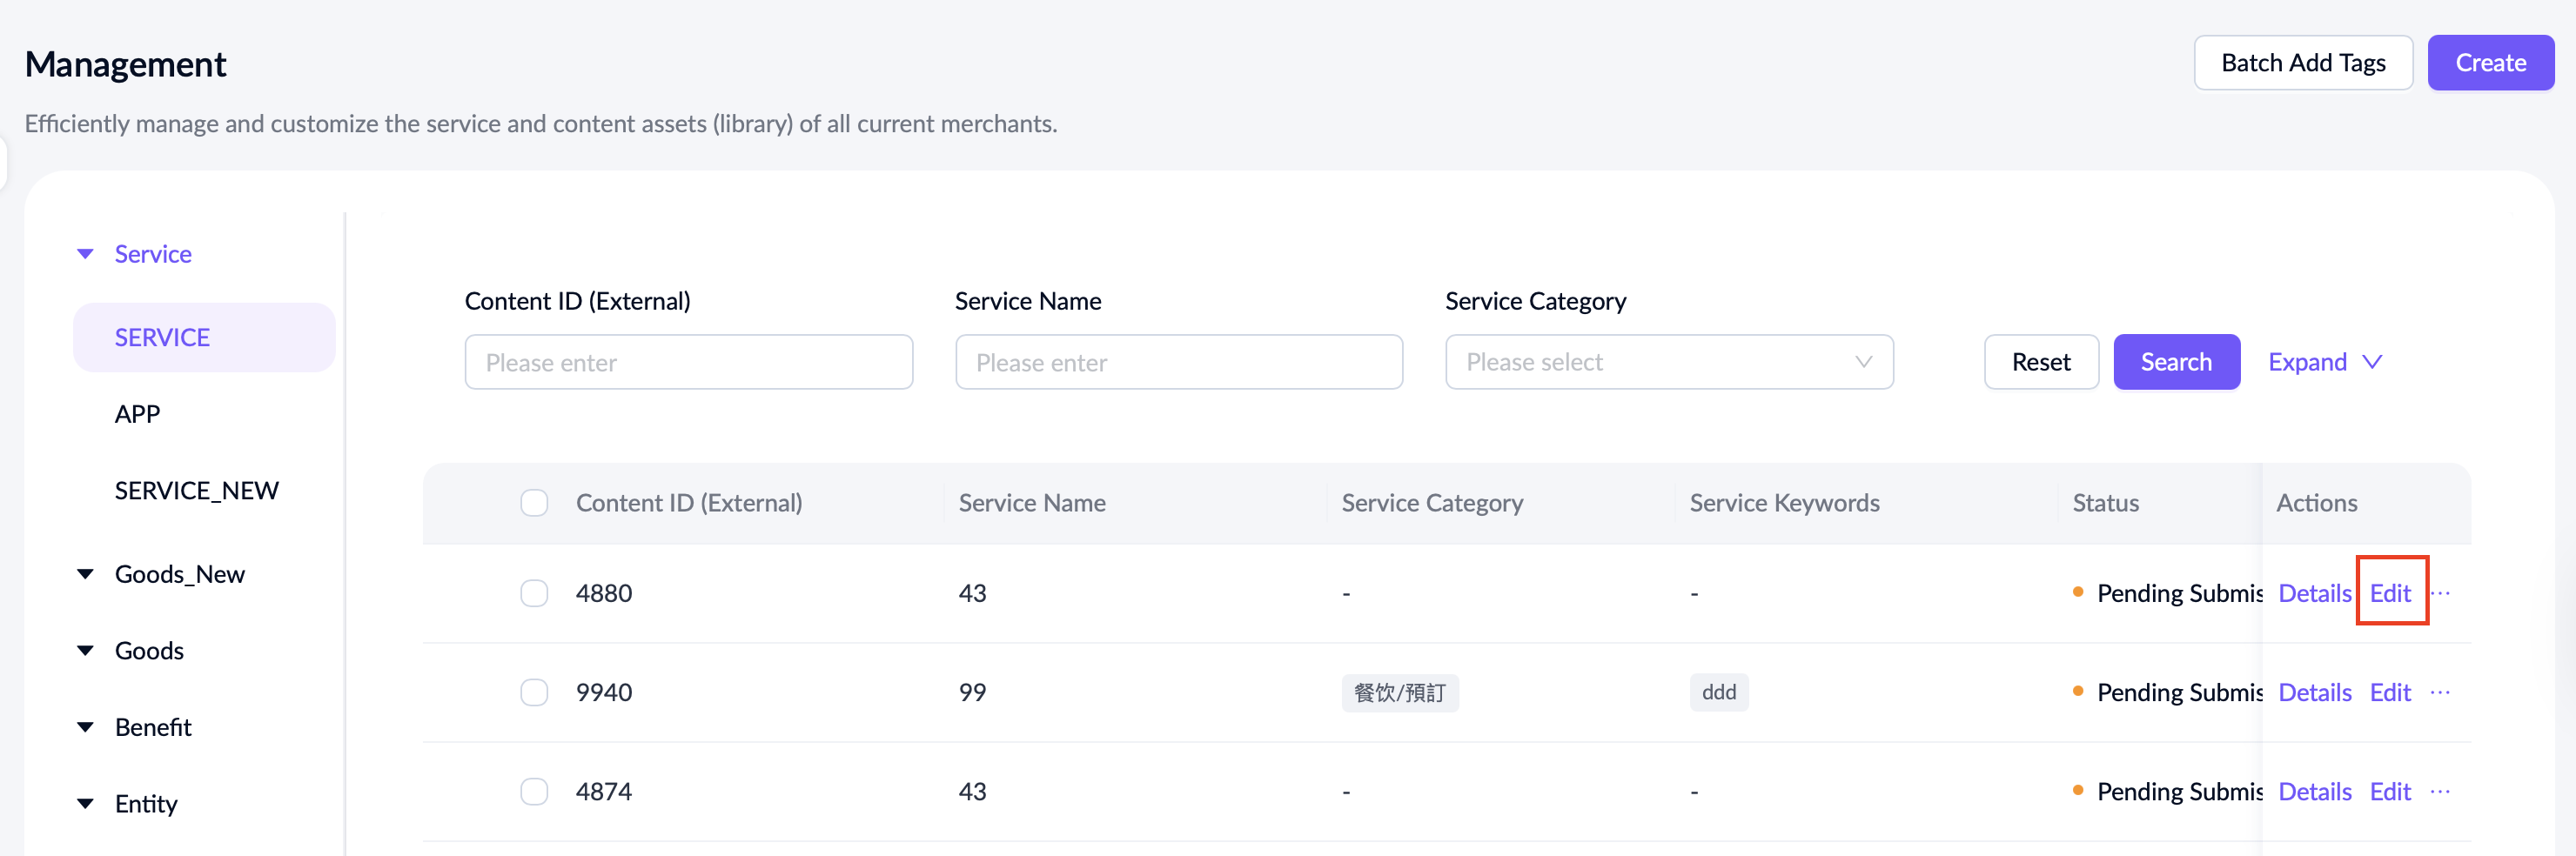Click the Create button
The height and width of the screenshot is (856, 2576).
tap(2489, 63)
